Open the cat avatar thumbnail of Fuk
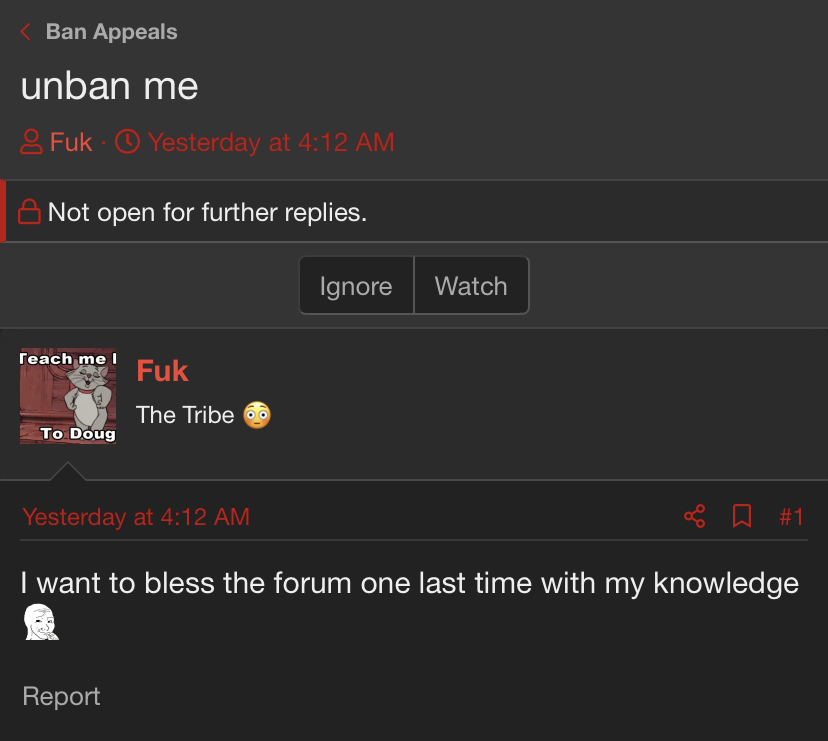The width and height of the screenshot is (828, 741). [68, 396]
